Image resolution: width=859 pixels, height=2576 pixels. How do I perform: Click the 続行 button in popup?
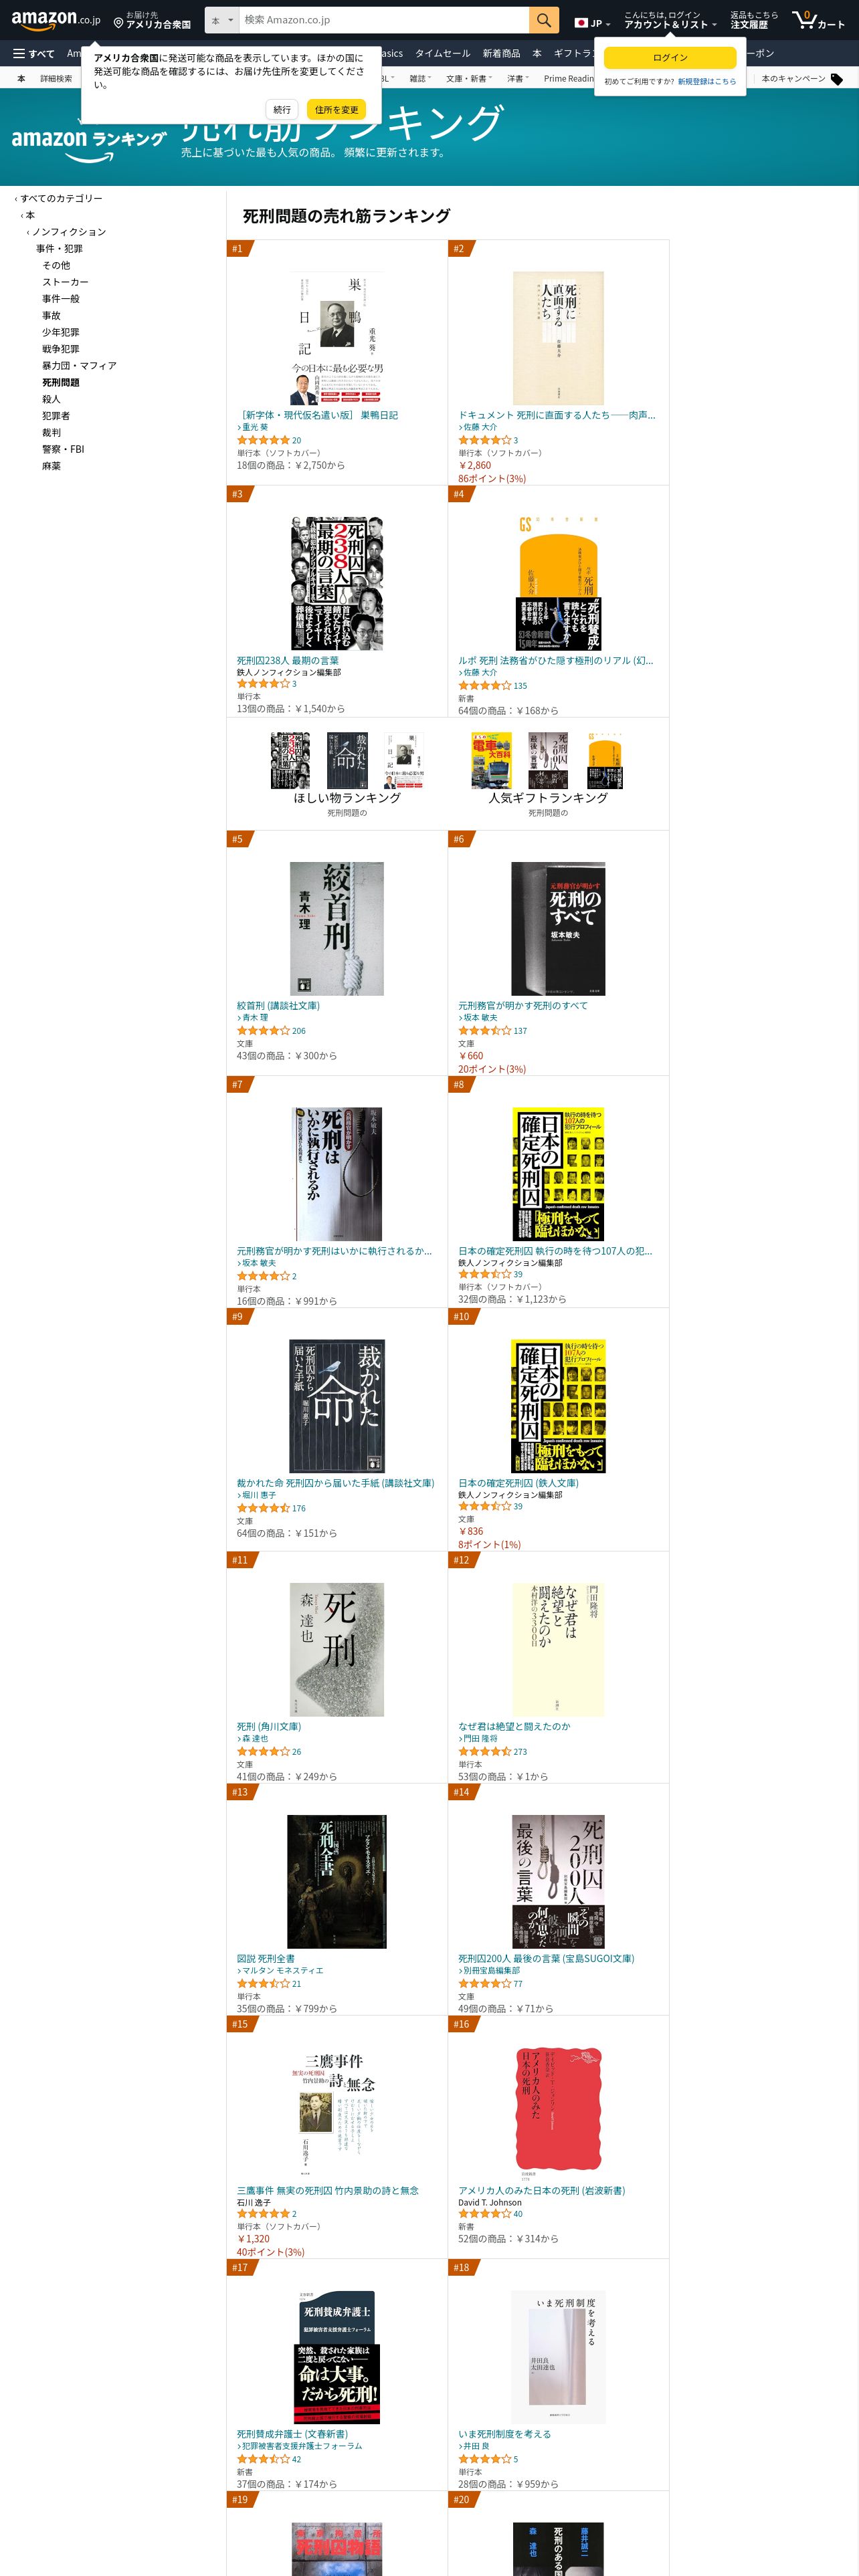coord(282,110)
